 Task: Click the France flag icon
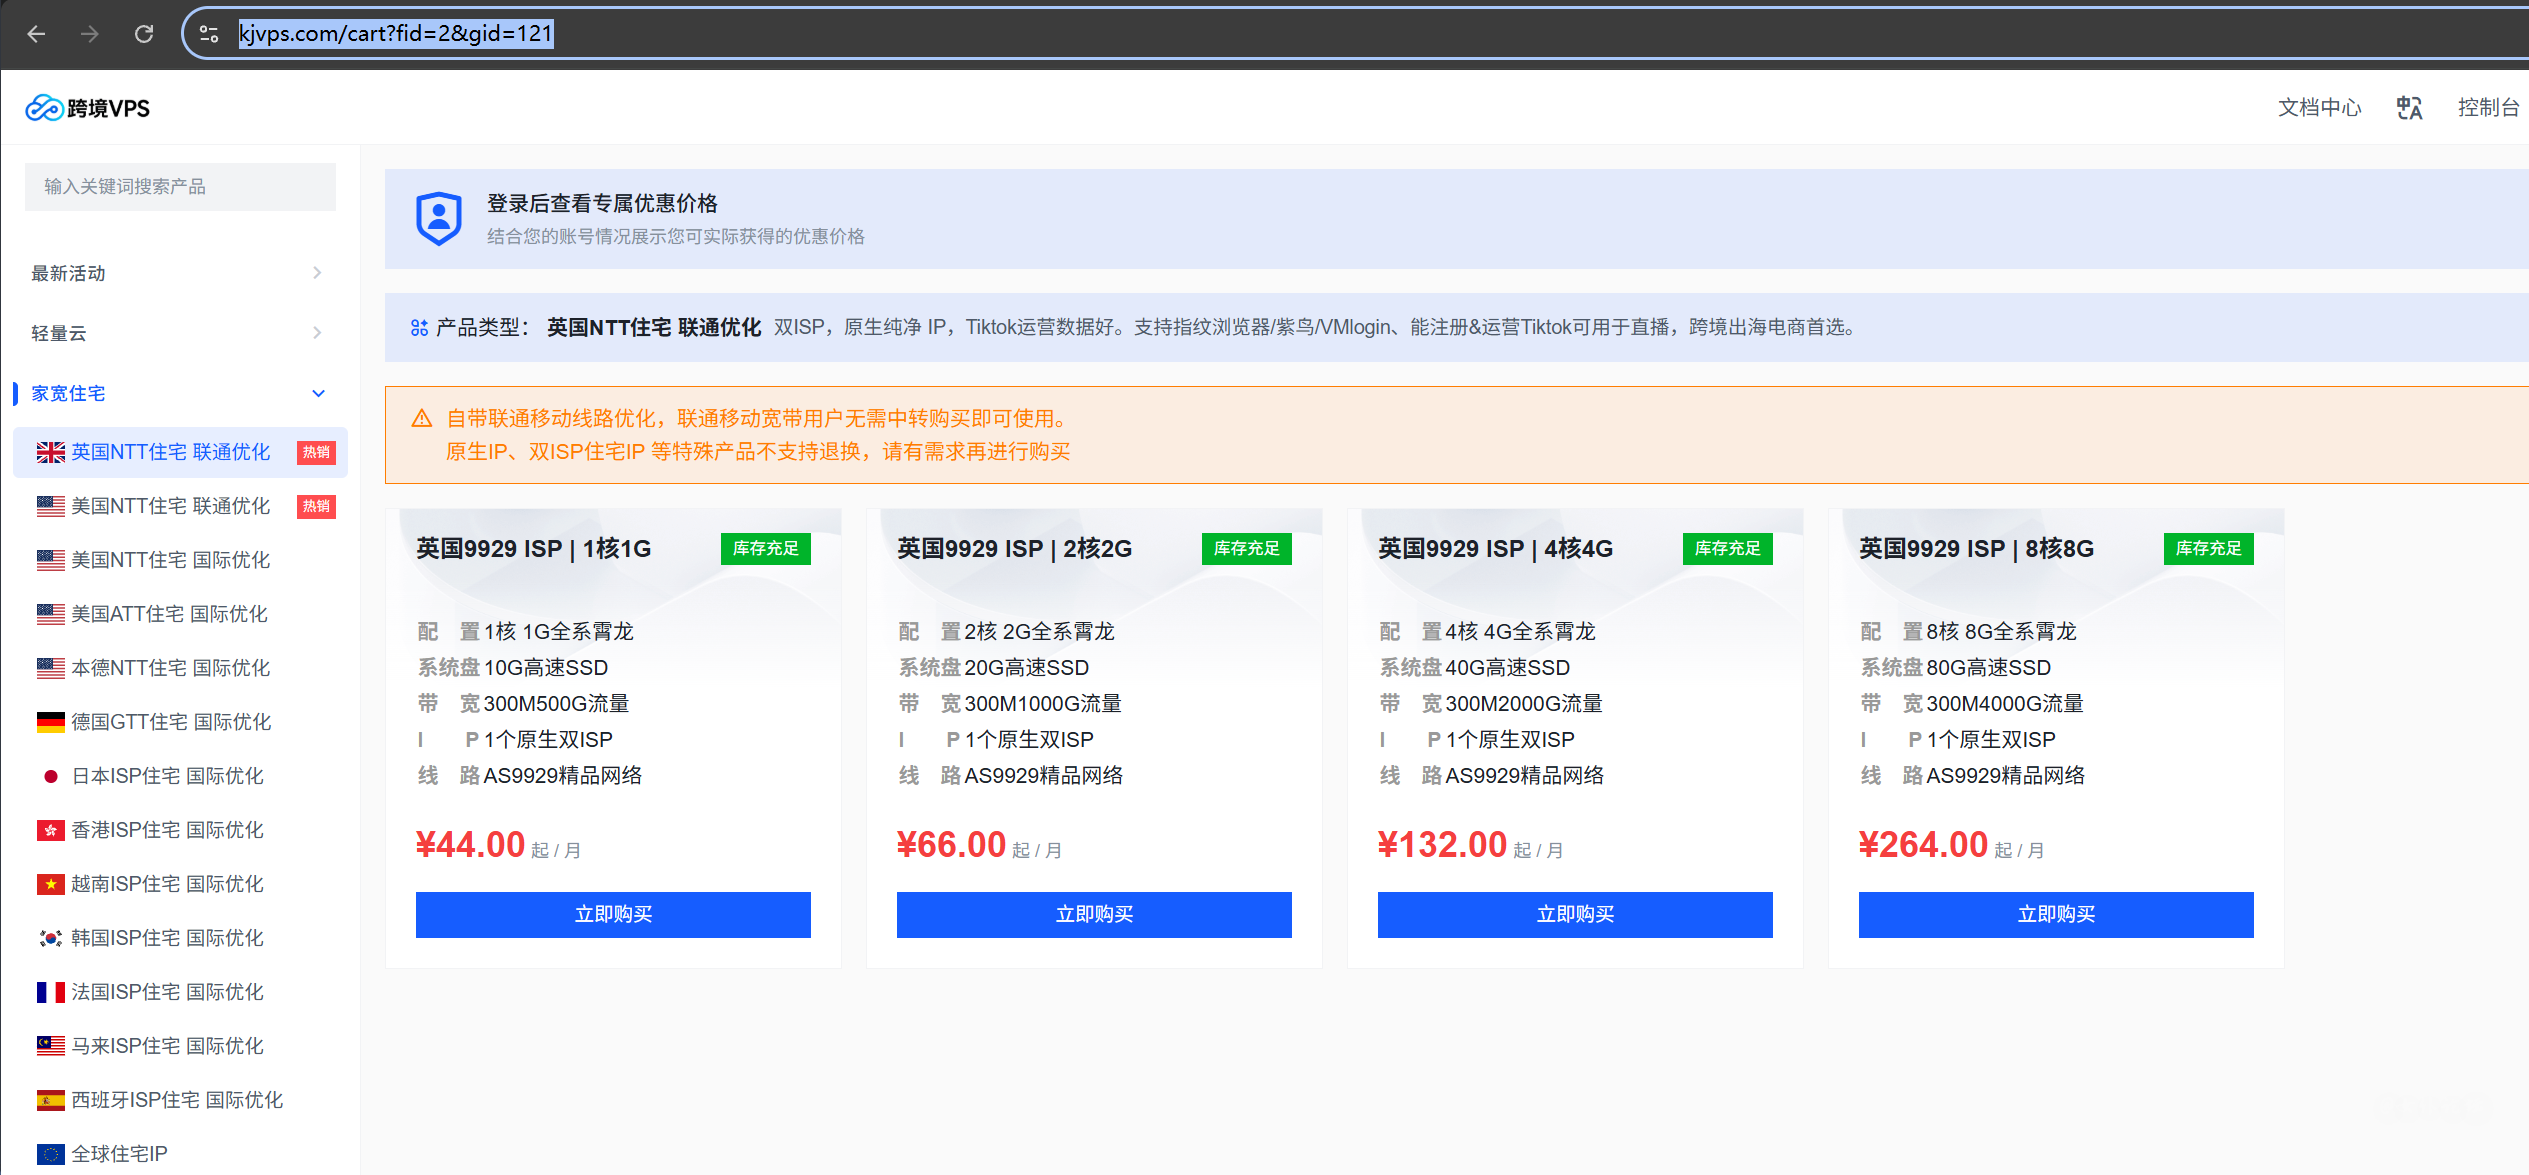(x=51, y=992)
